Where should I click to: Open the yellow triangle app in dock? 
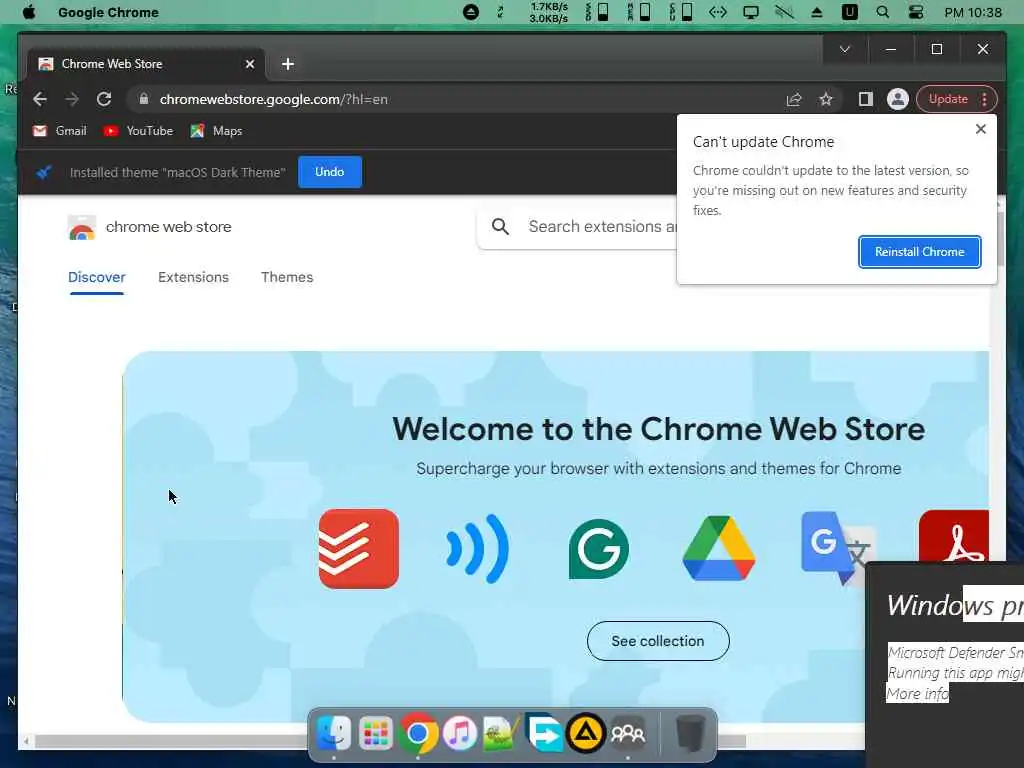(x=585, y=734)
